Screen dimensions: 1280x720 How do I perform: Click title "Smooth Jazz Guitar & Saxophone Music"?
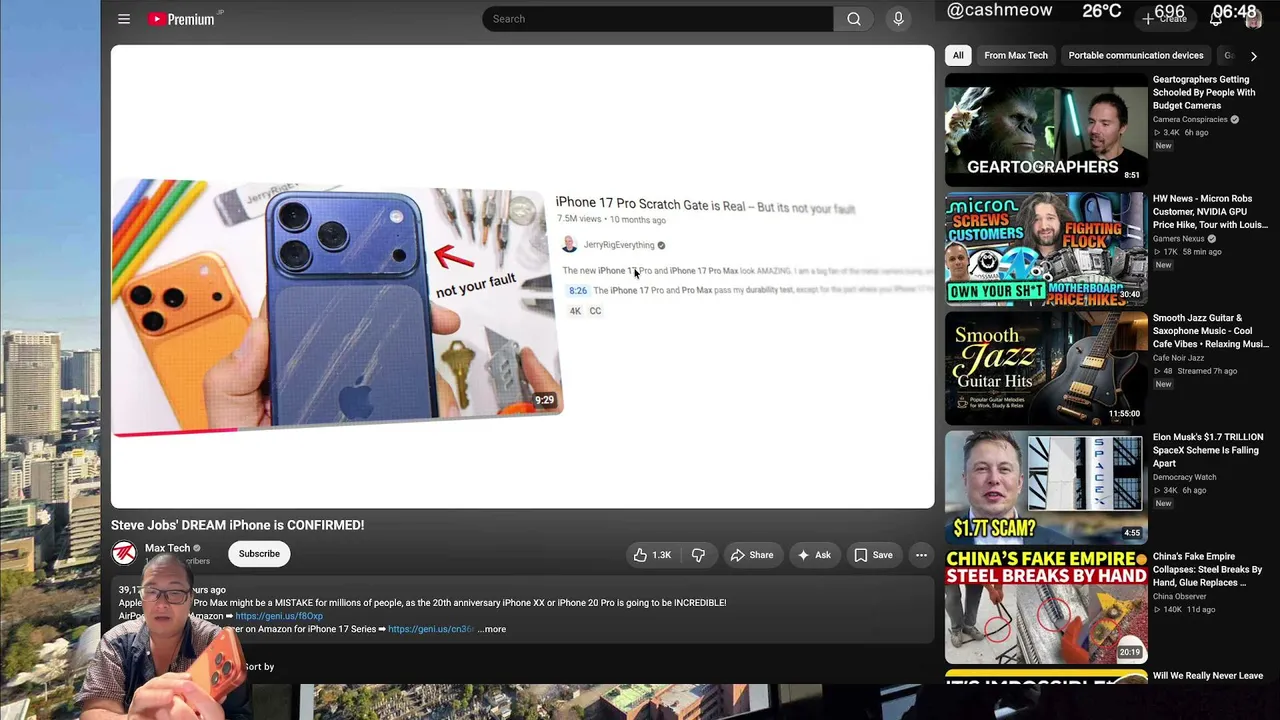click(x=1211, y=331)
